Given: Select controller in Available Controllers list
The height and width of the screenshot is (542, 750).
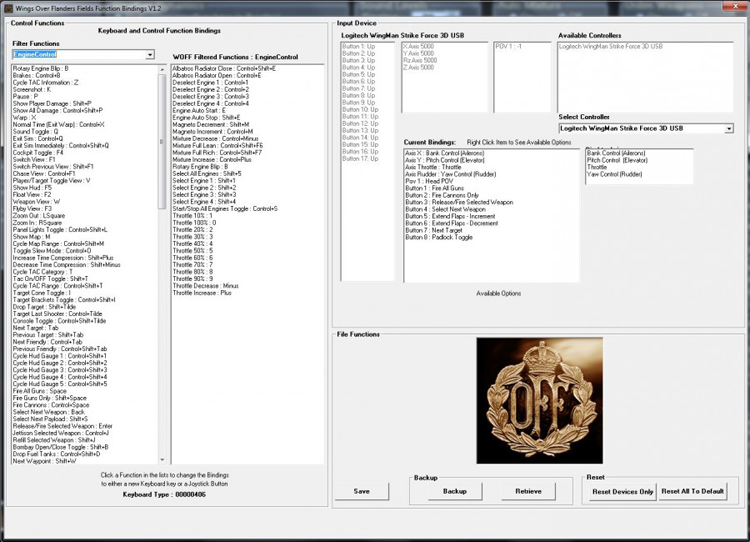Looking at the screenshot, I should [x=611, y=46].
